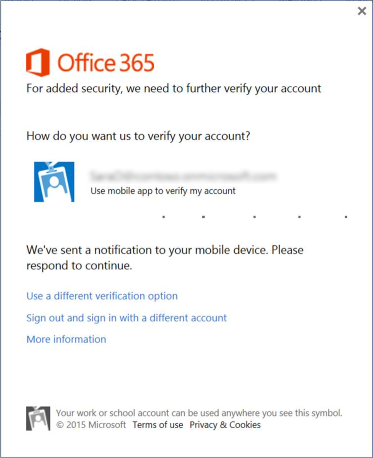
Task: Click the work or school account symbol note
Action: pos(199,413)
